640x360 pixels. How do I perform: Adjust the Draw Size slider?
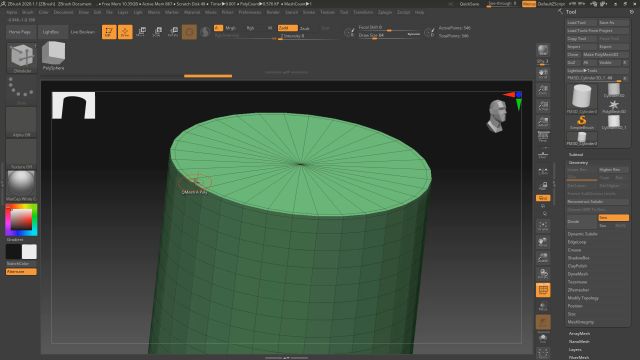tap(388, 36)
